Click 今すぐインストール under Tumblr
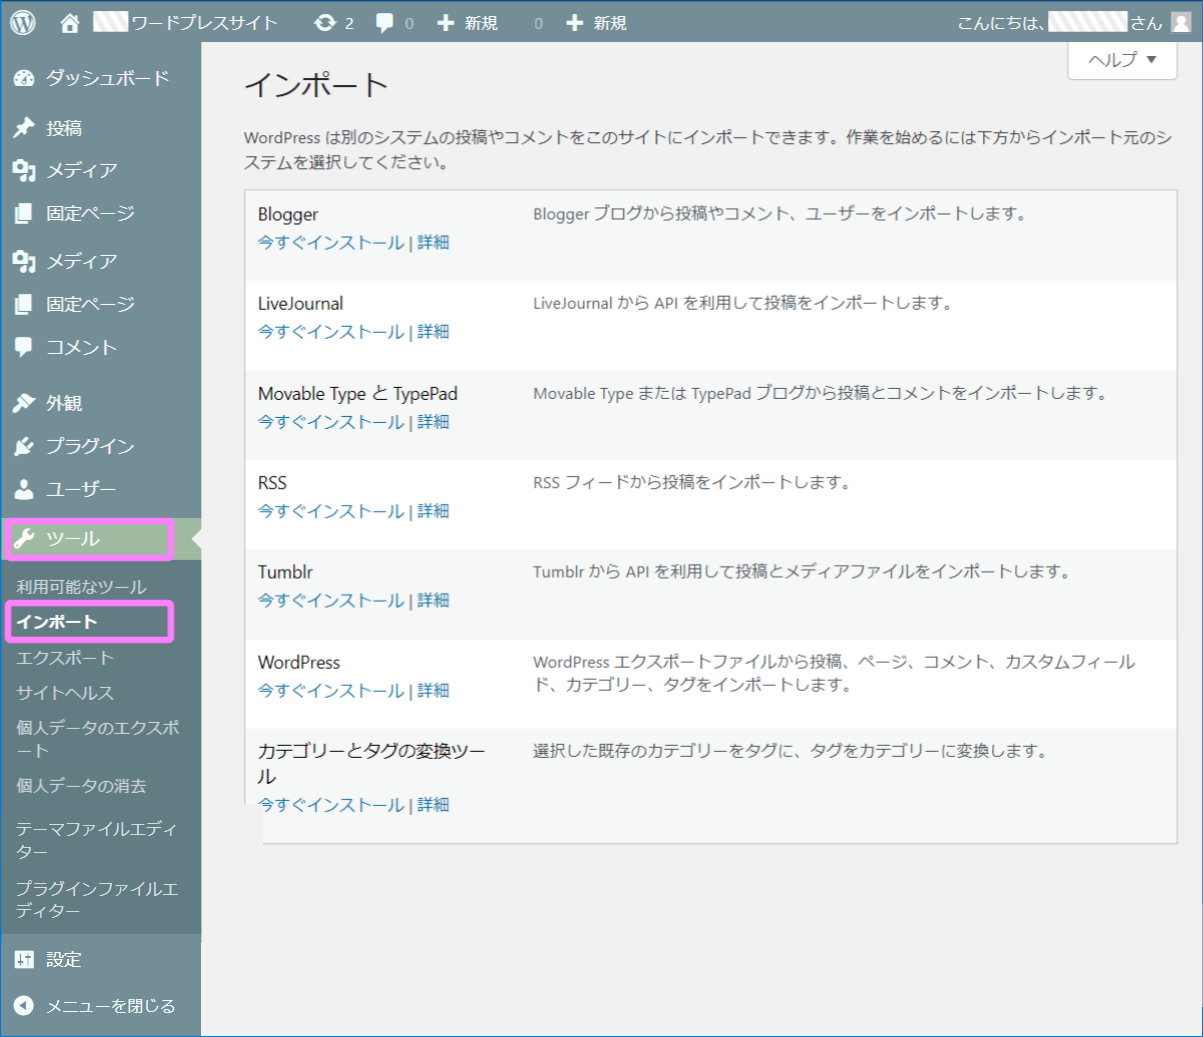Viewport: 1203px width, 1037px height. click(330, 600)
